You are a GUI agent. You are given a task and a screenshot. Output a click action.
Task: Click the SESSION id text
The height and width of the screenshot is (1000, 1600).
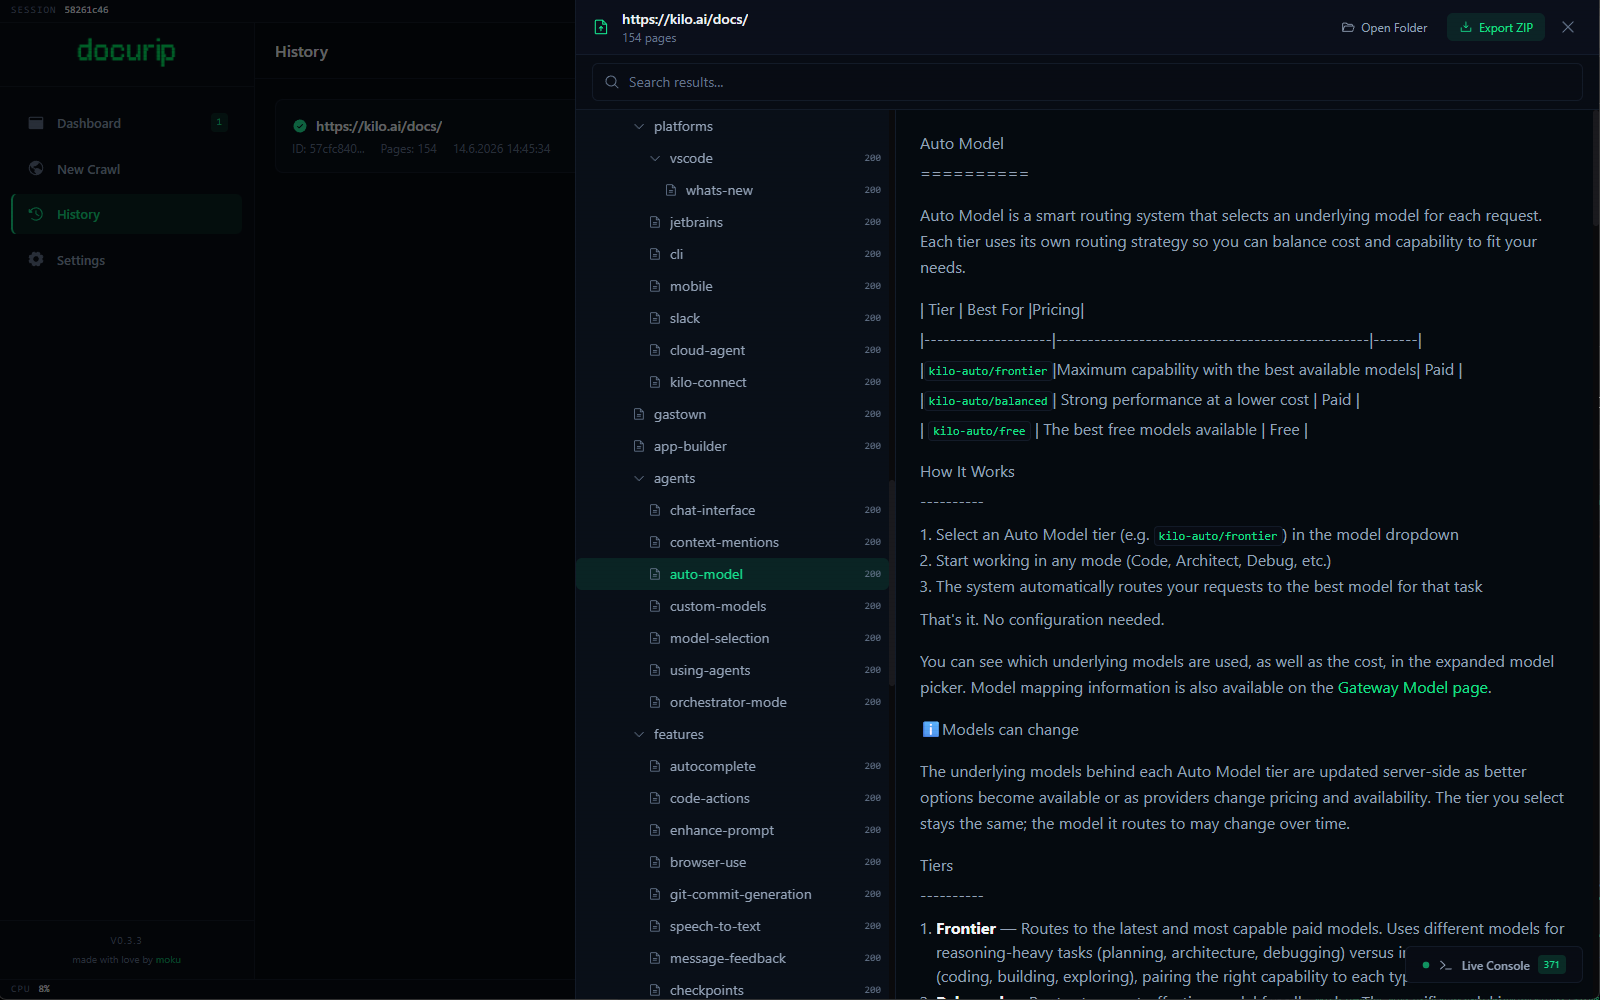(86, 10)
